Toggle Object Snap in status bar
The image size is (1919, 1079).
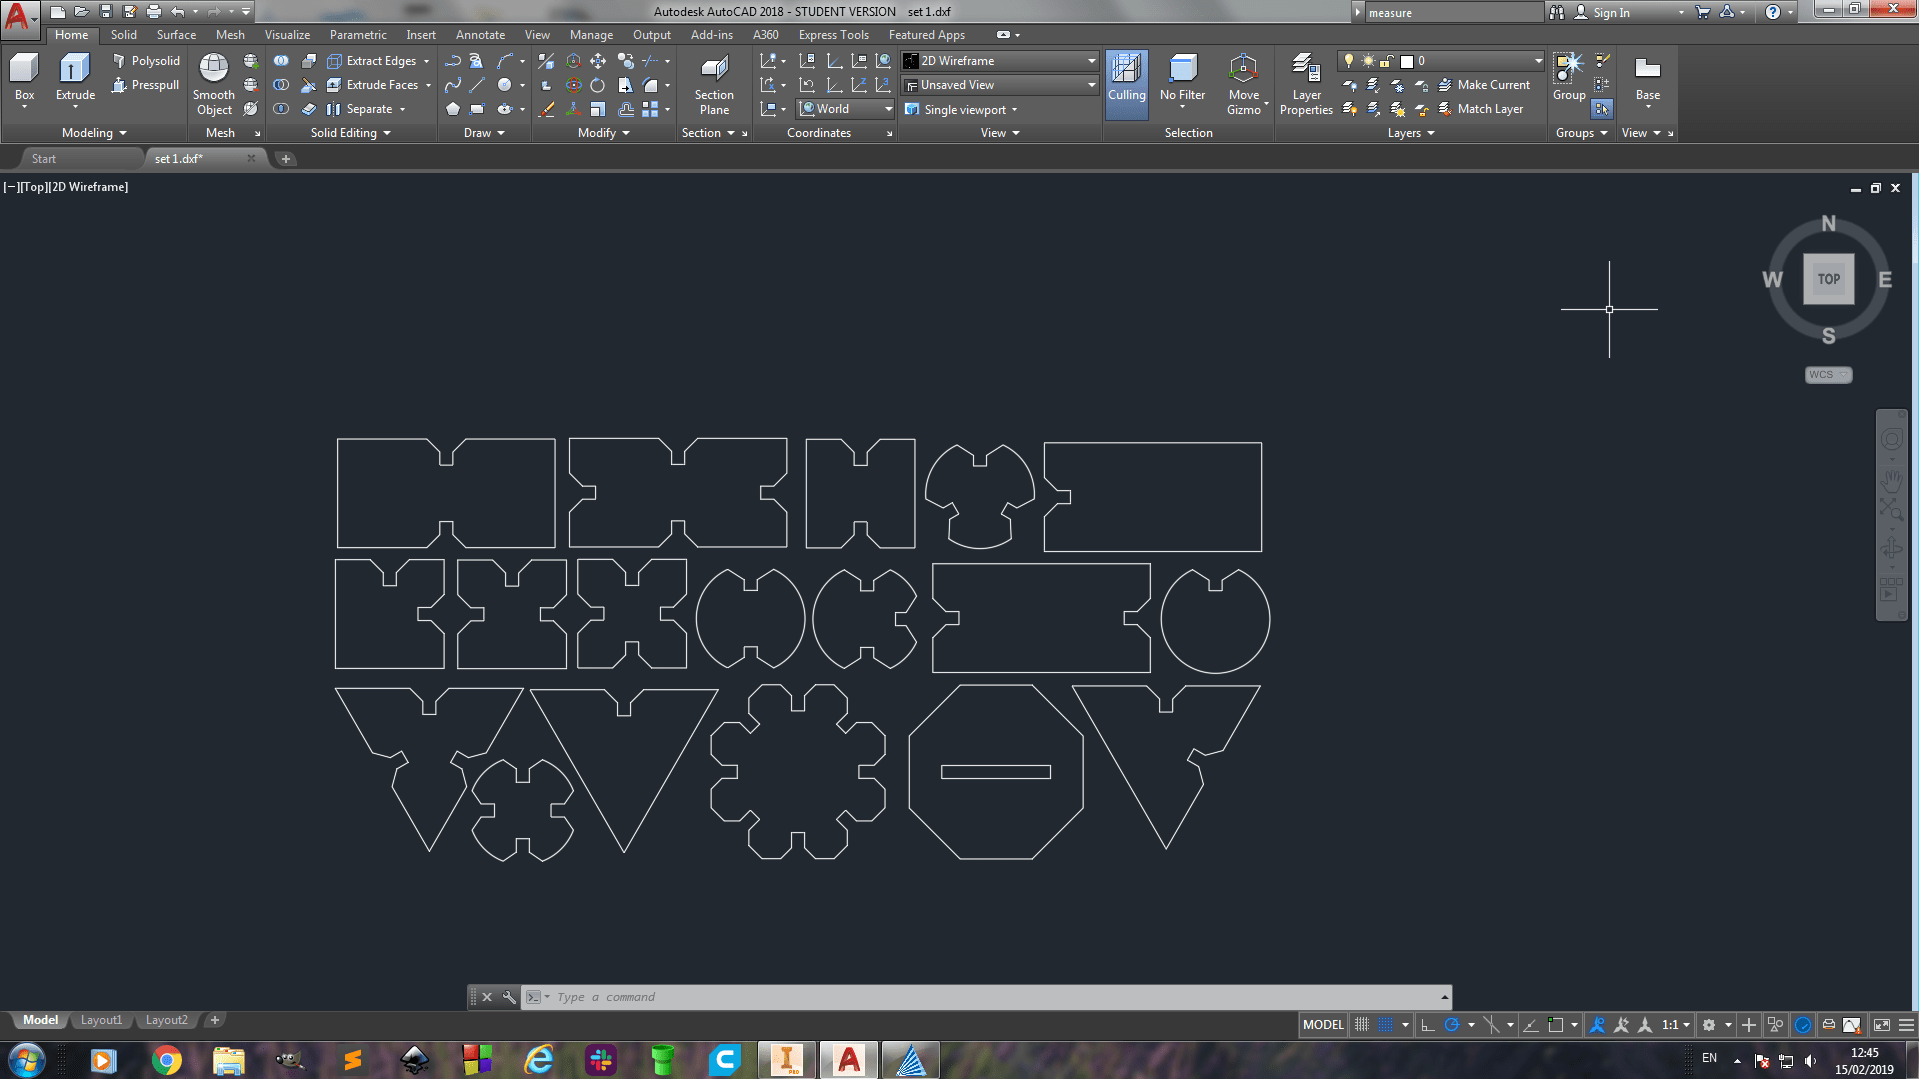(x=1555, y=1025)
